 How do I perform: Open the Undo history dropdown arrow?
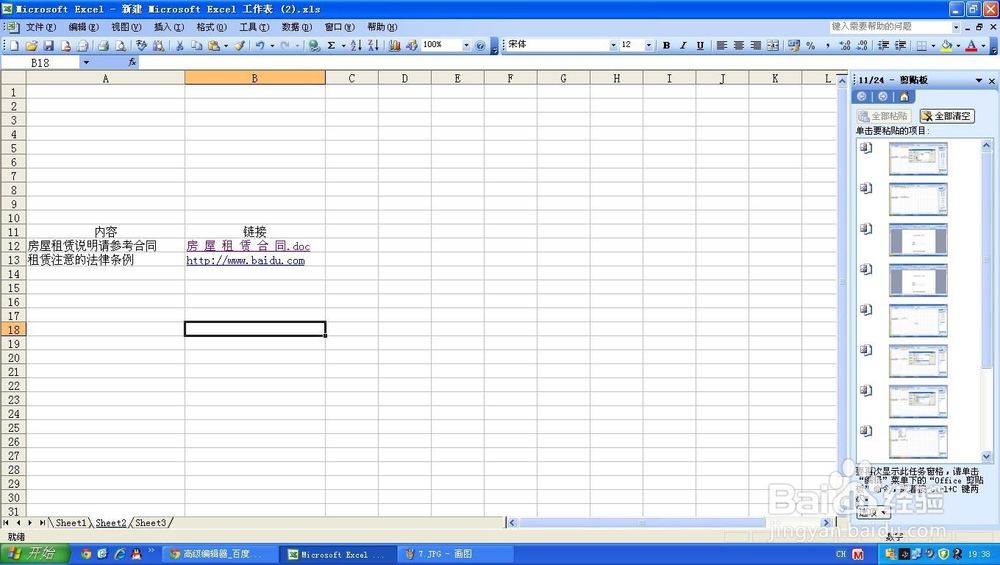(x=272, y=45)
